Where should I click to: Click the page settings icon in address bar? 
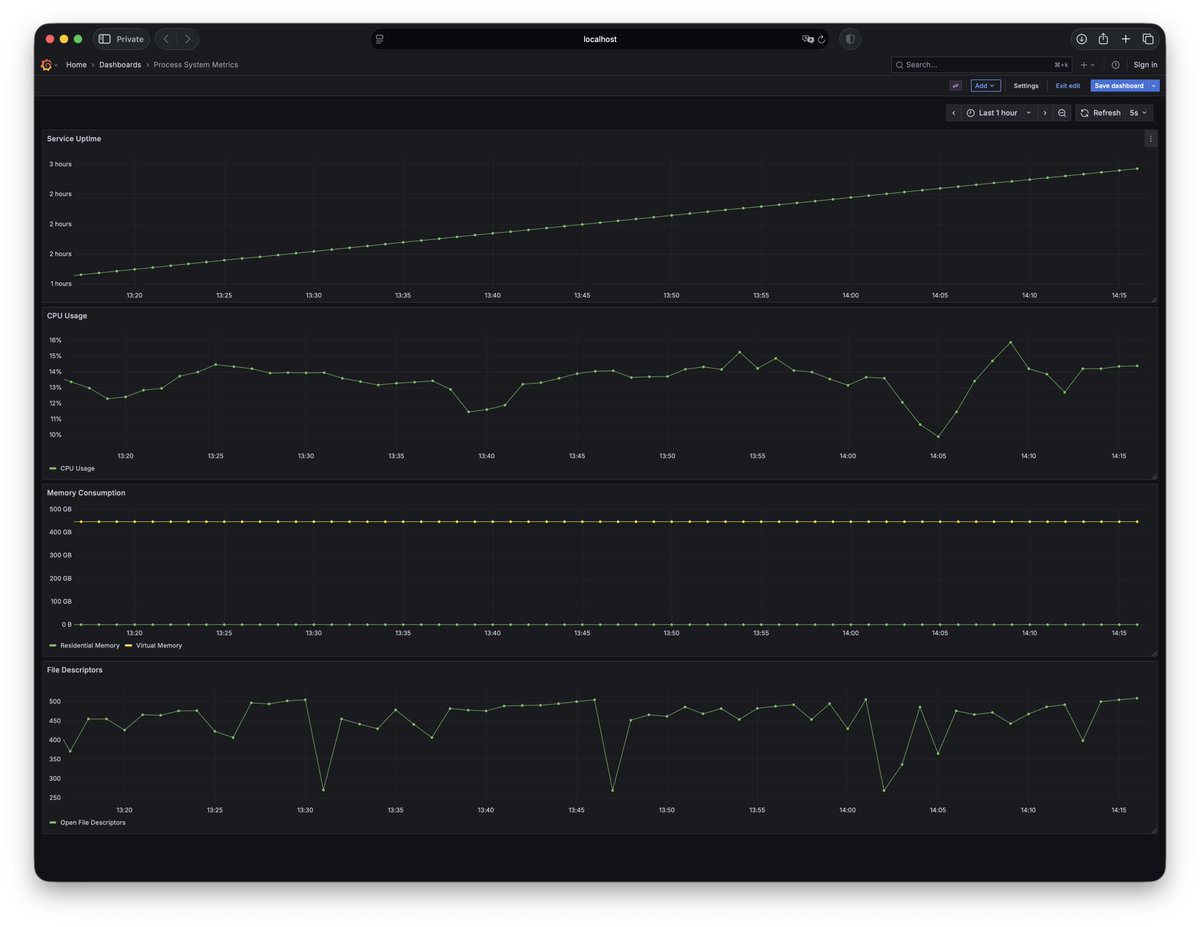tap(380, 39)
